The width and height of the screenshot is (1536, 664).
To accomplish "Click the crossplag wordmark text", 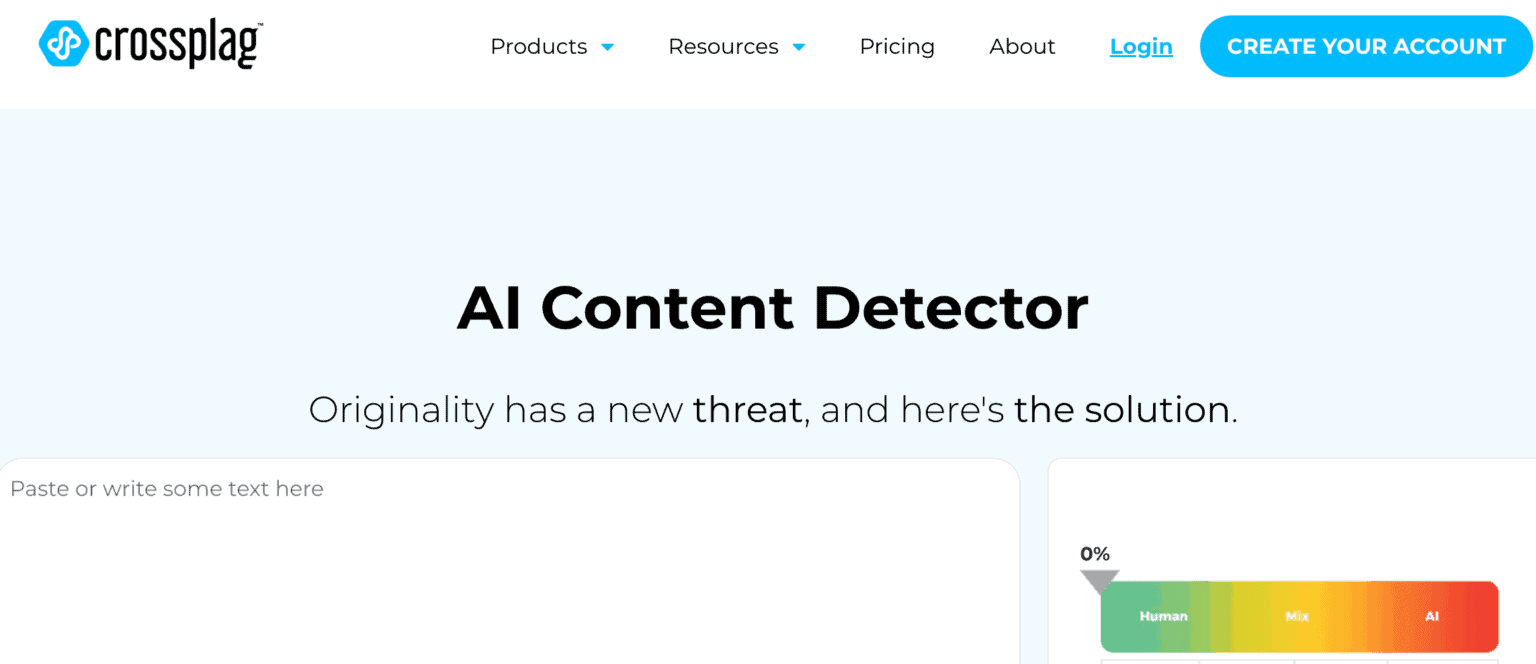I will (178, 45).
